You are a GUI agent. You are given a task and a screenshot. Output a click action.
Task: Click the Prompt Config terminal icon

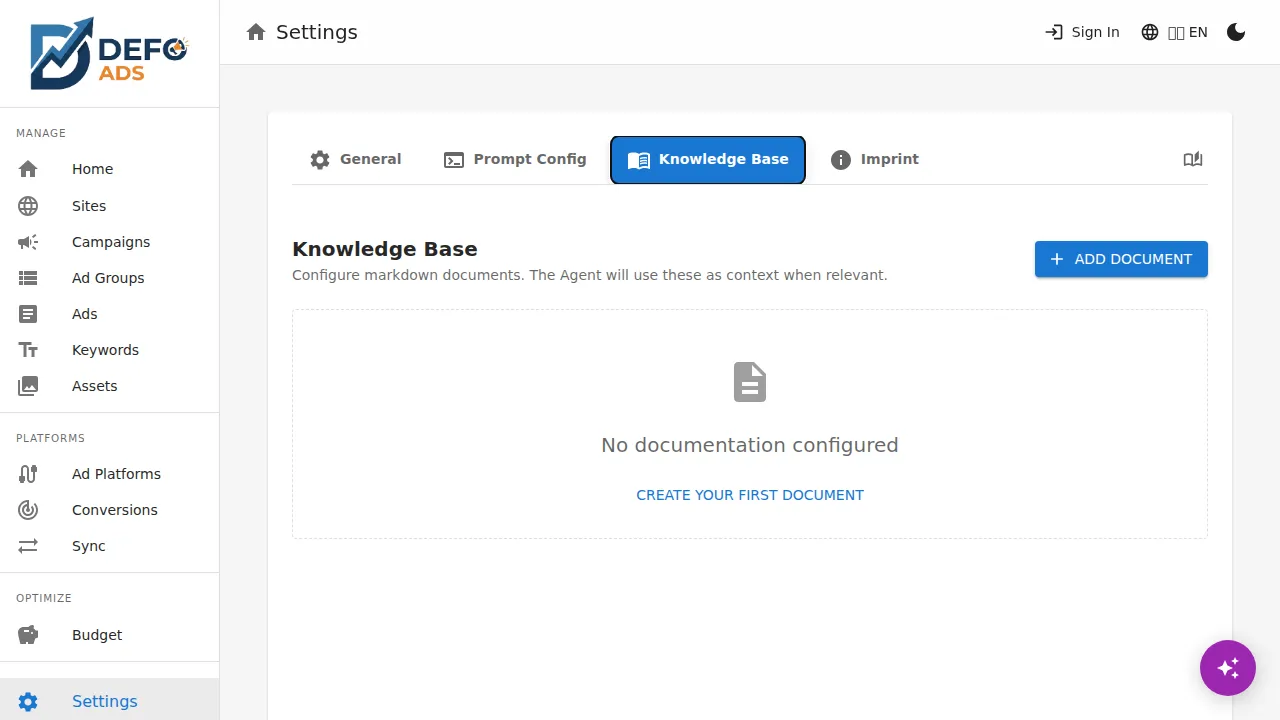coord(454,160)
